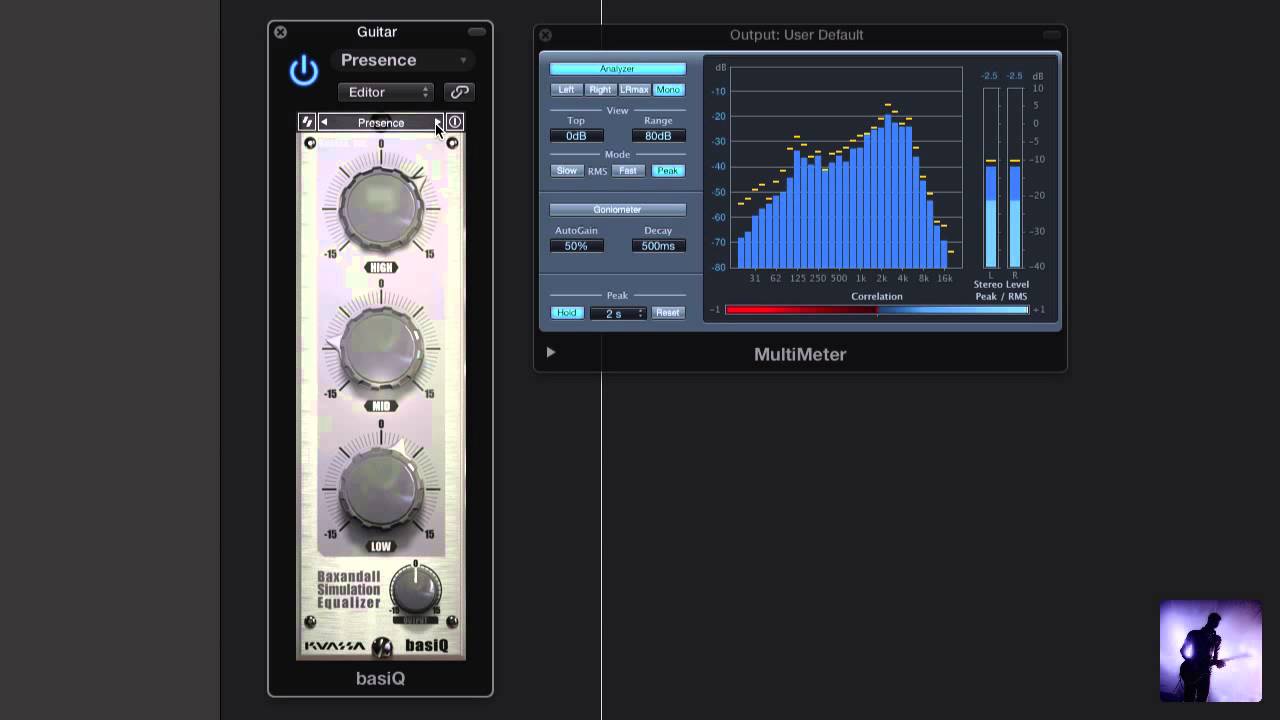This screenshot has height=720, width=1280.
Task: Click the compare icon left of preset bar
Action: point(307,122)
